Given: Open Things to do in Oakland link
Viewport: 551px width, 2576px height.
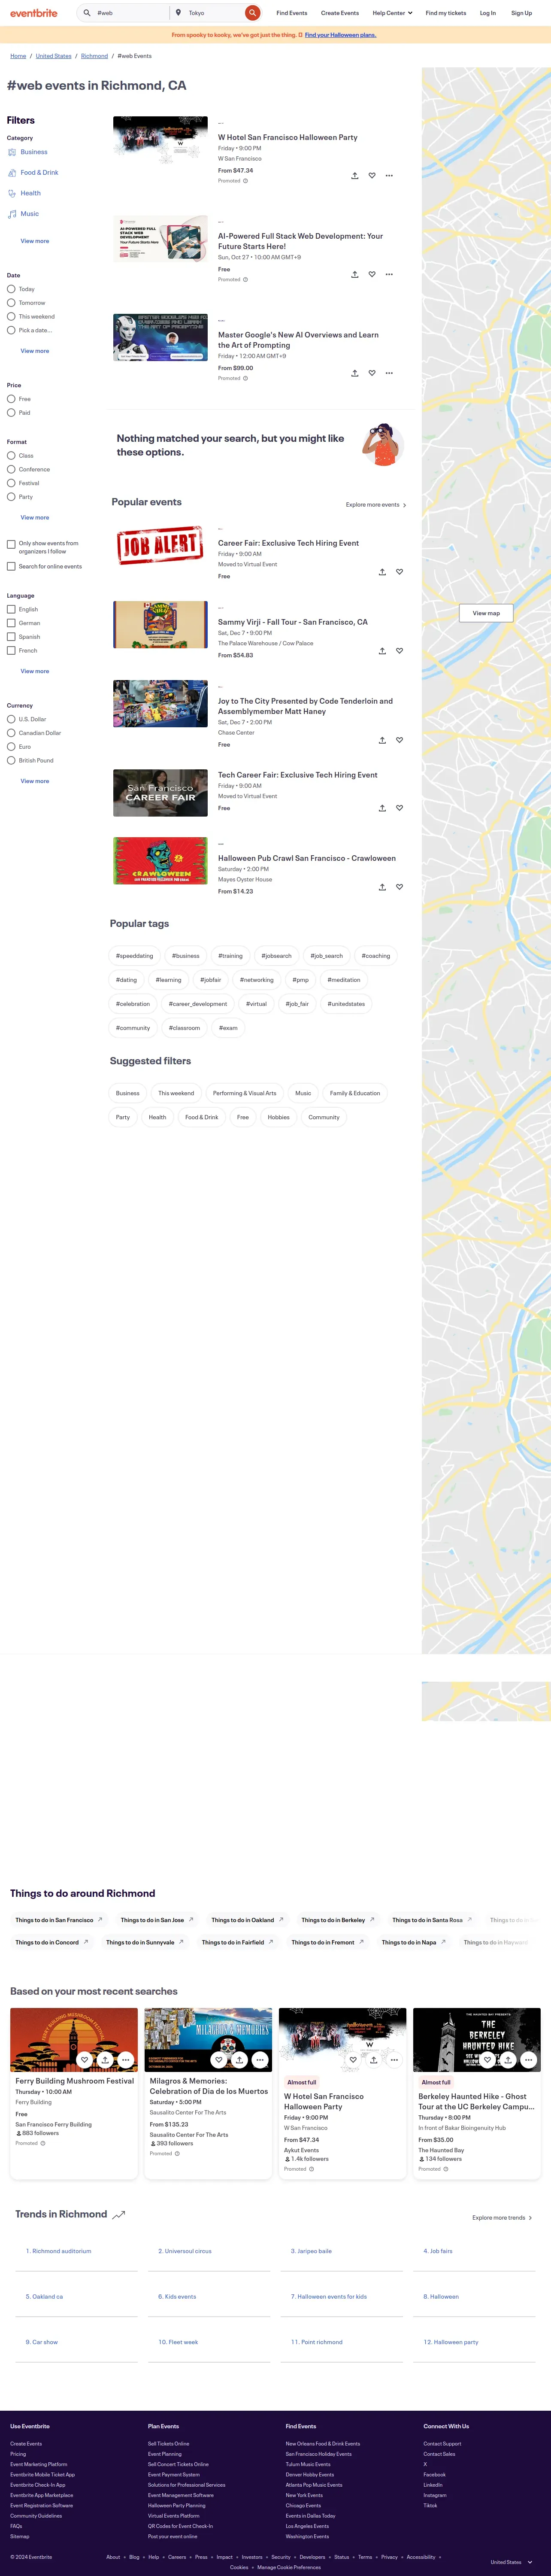Looking at the screenshot, I should 247,1920.
